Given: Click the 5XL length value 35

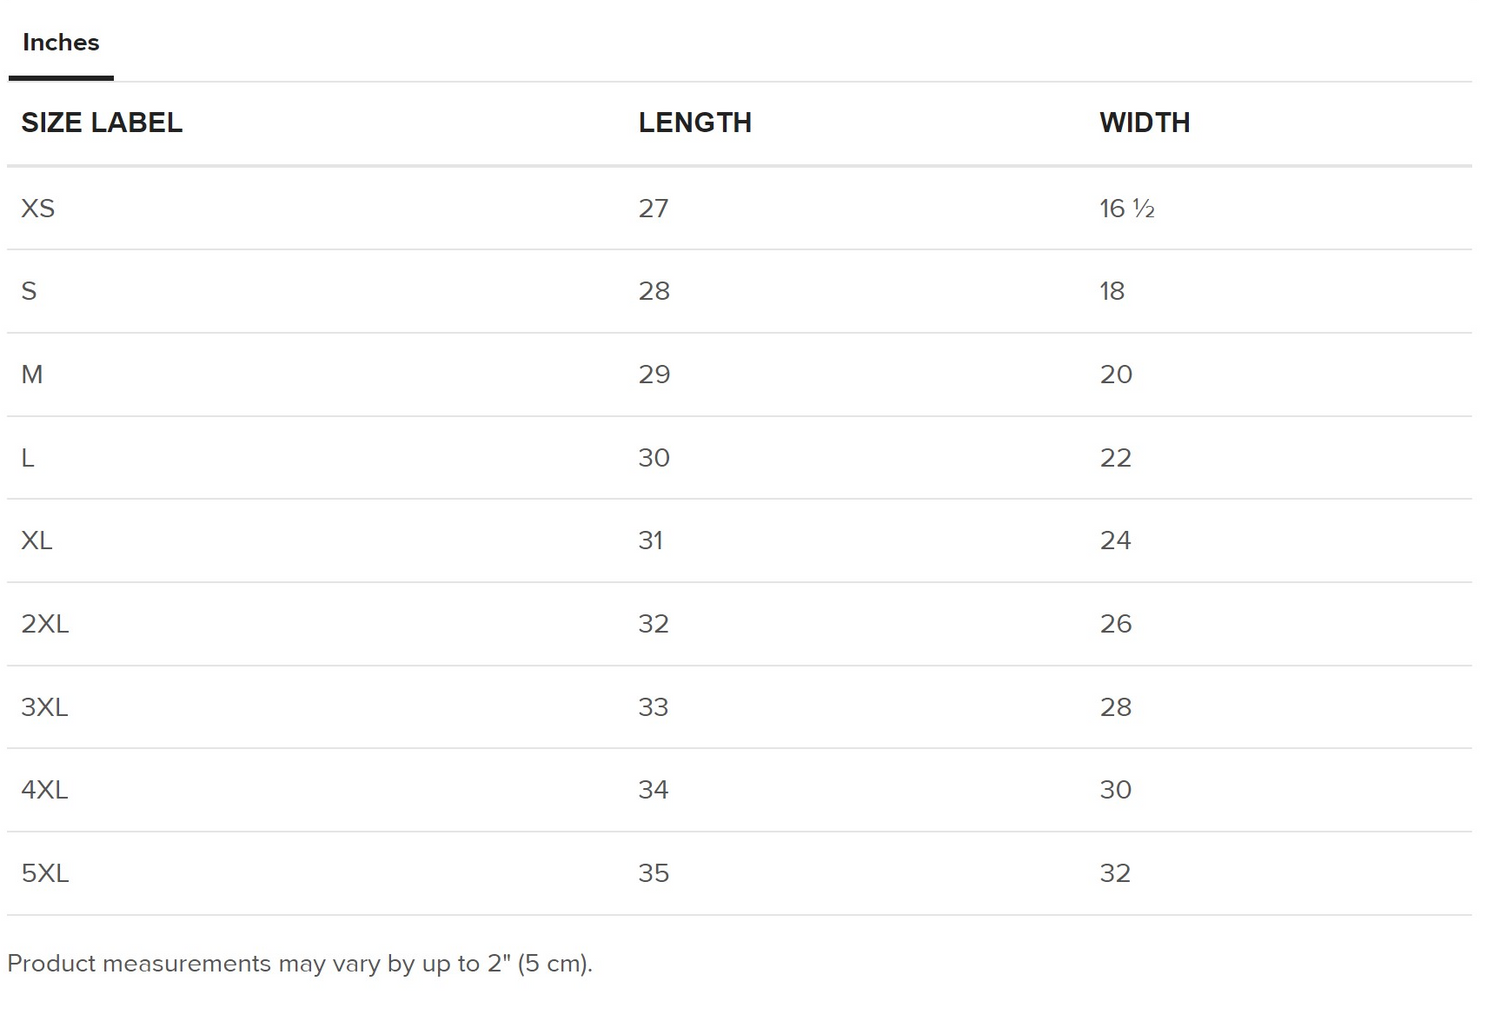Looking at the screenshot, I should (x=654, y=873).
